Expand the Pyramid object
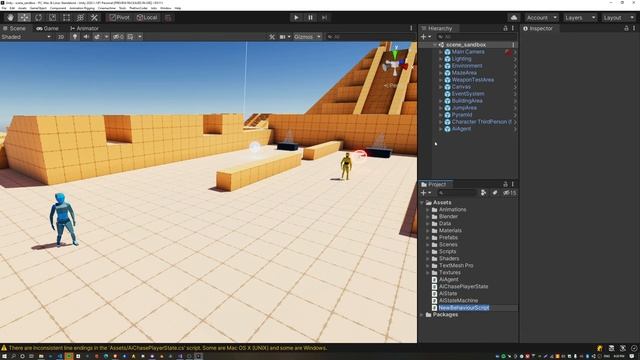Viewport: 640px width, 360px height. tap(440, 115)
